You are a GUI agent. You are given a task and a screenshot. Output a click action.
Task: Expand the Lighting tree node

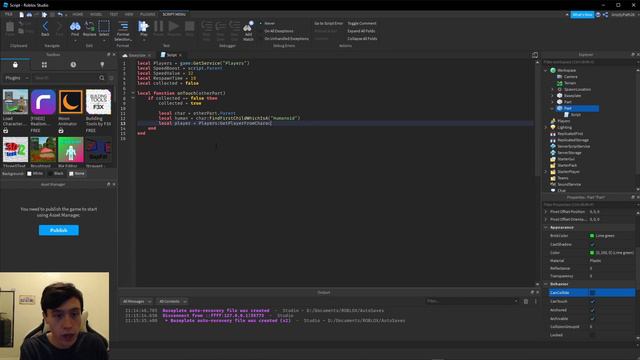click(546, 127)
